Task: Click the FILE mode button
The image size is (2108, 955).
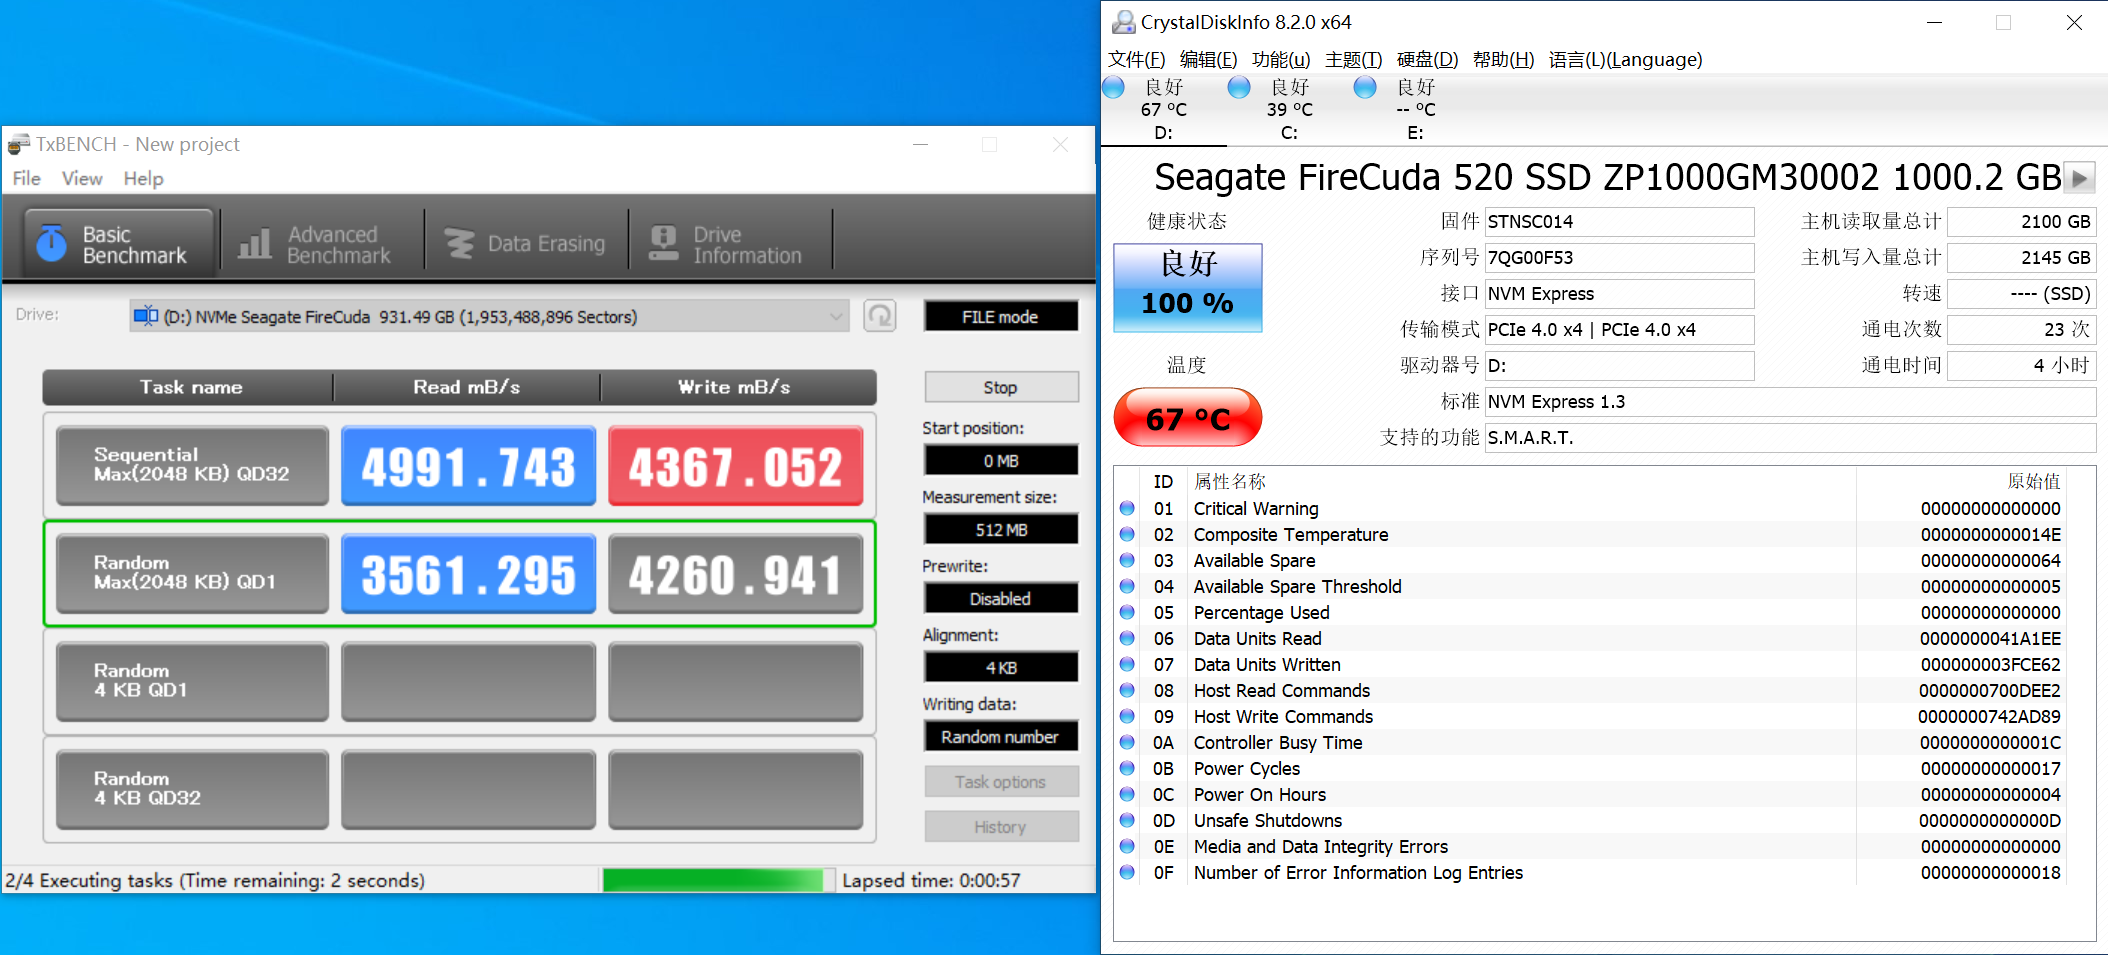Action: pyautogui.click(x=1001, y=316)
